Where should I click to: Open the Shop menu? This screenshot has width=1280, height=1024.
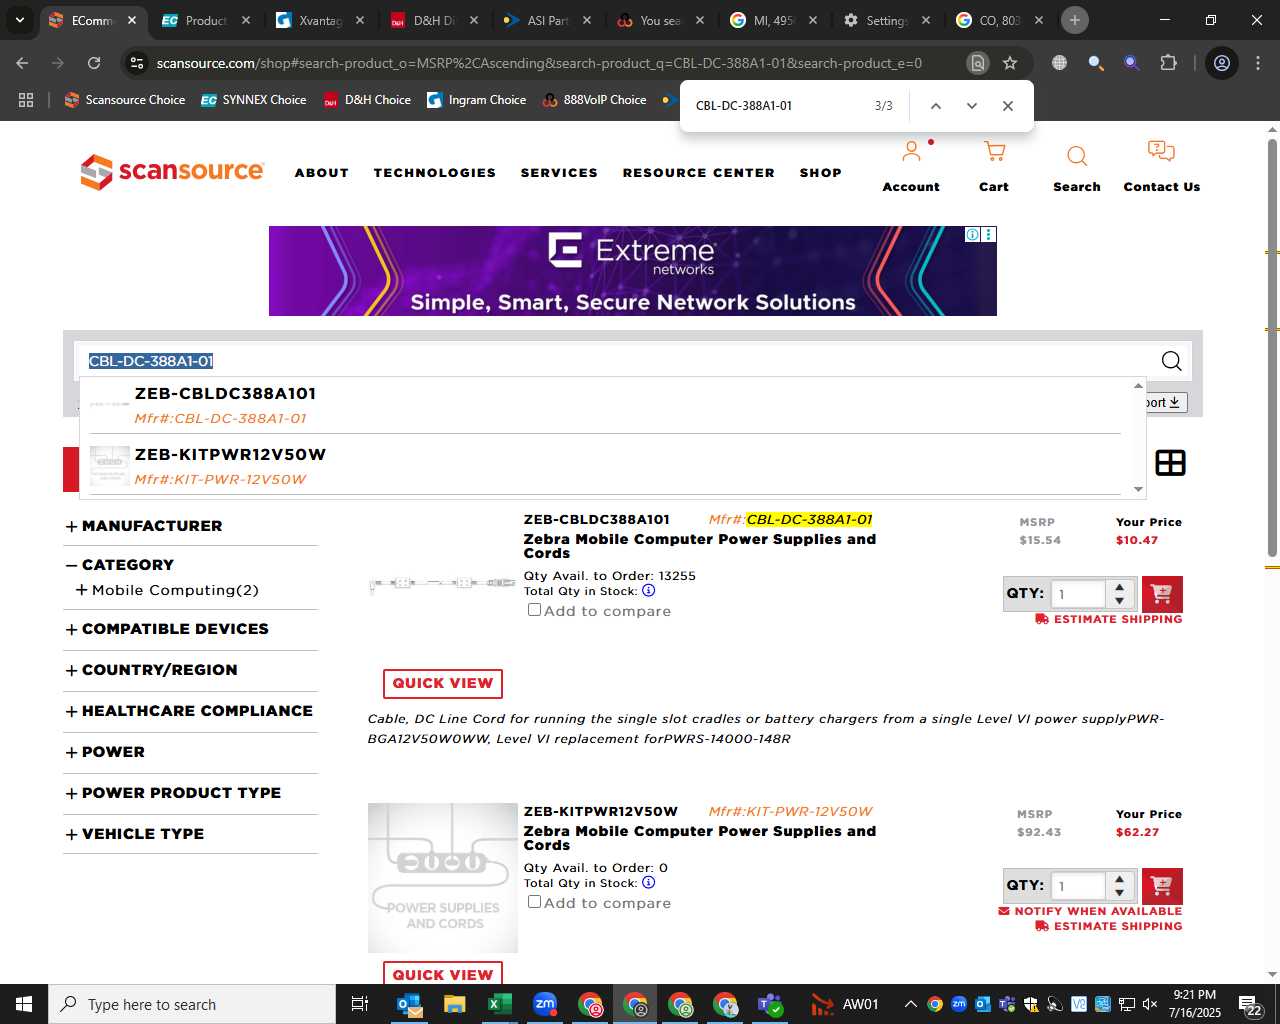click(x=821, y=173)
